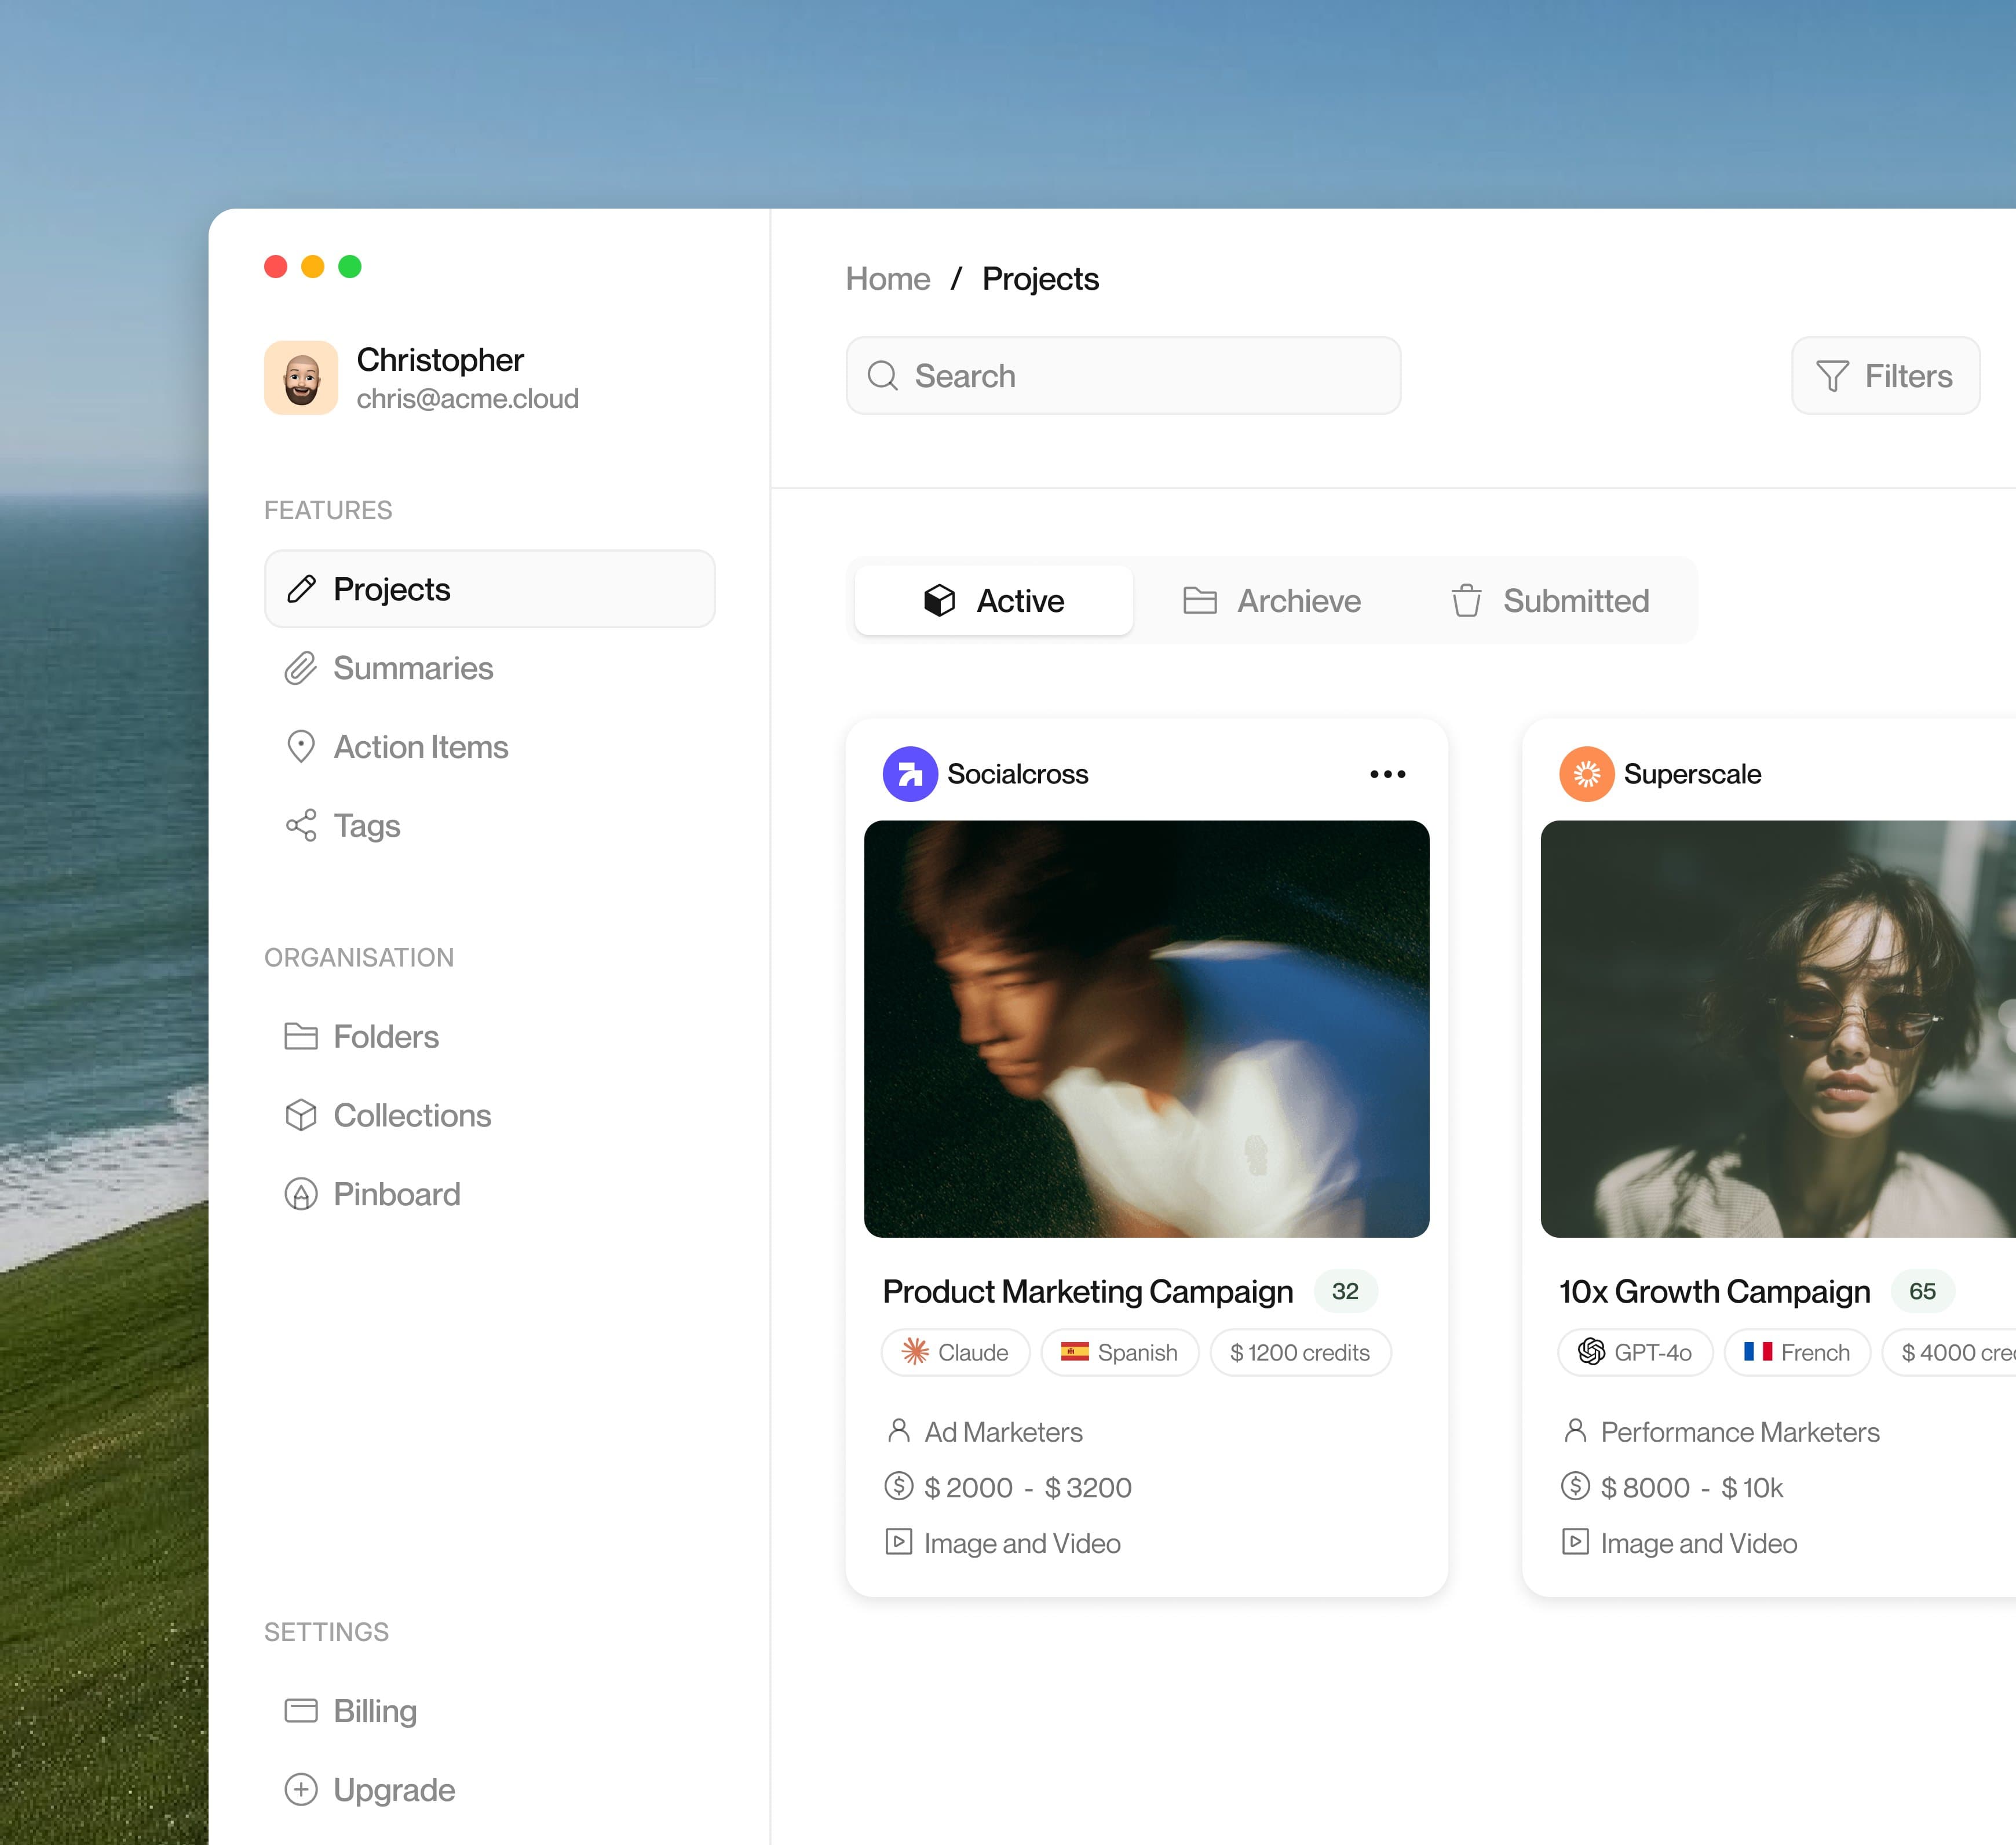Viewport: 2016px width, 1845px height.
Task: Open the Filters panel
Action: (x=1884, y=376)
